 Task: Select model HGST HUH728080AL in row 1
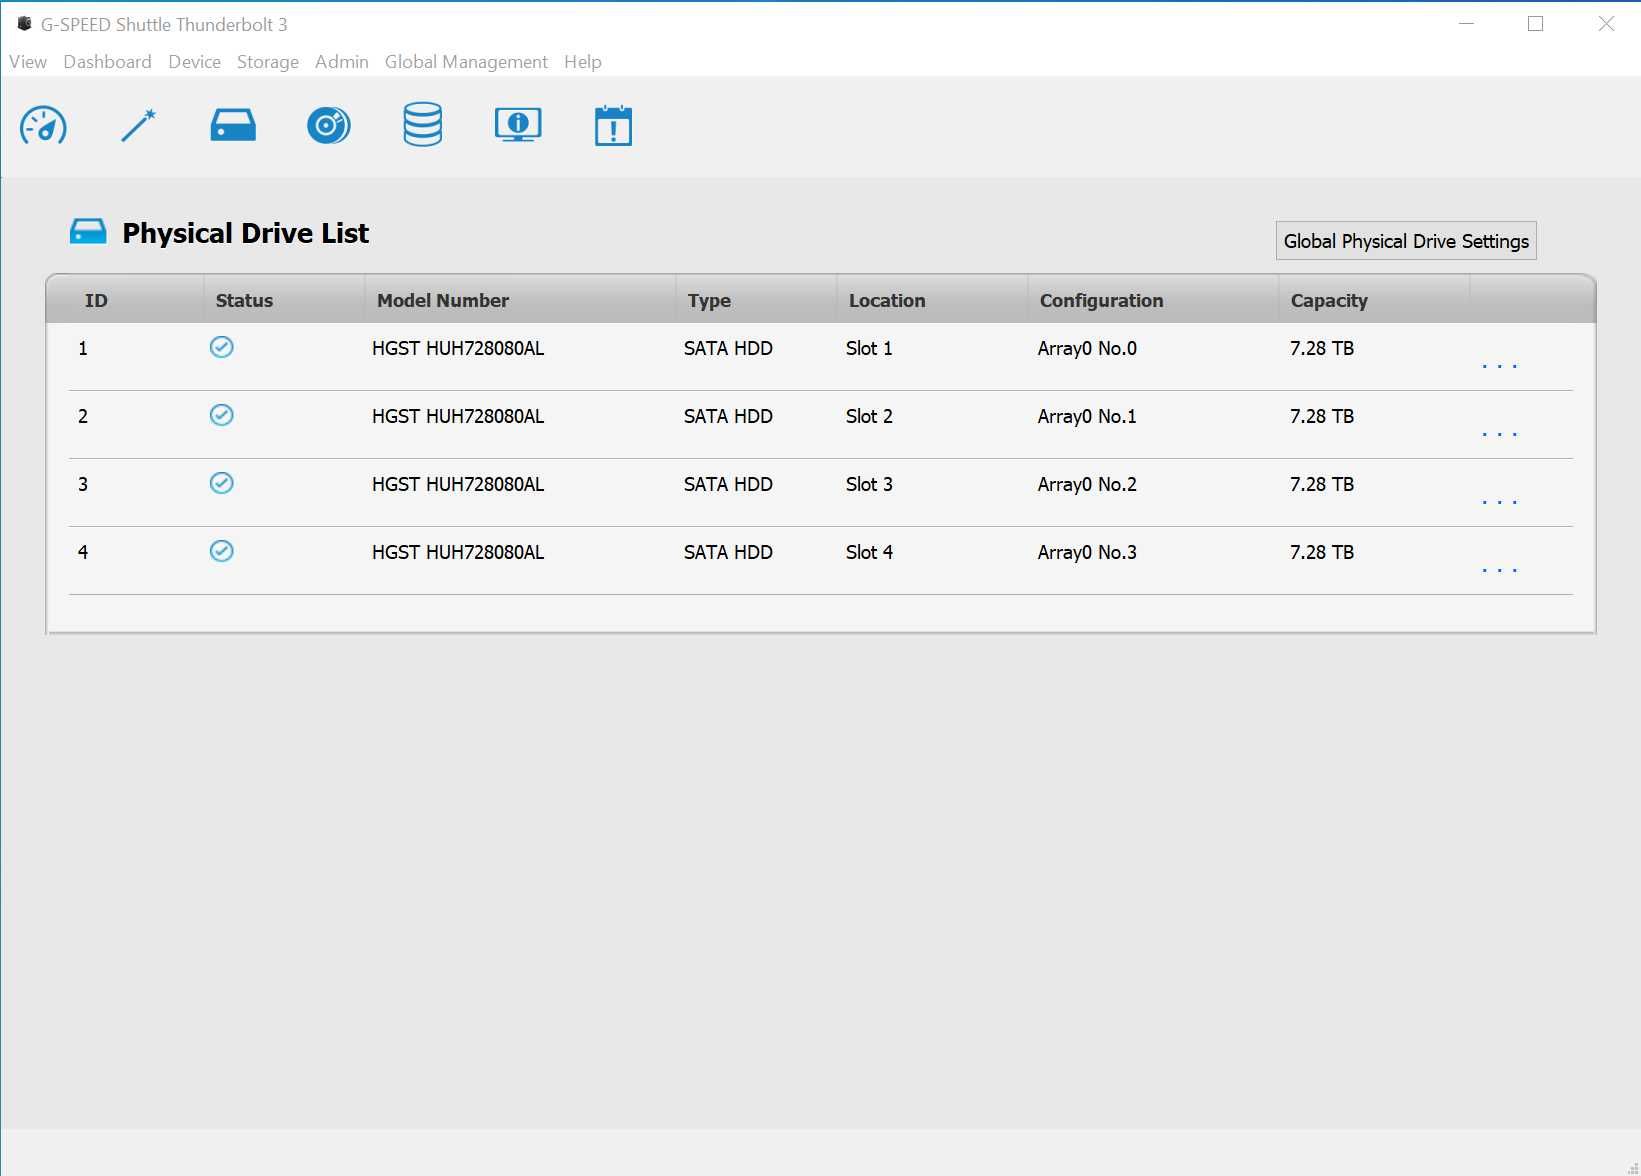tap(458, 348)
